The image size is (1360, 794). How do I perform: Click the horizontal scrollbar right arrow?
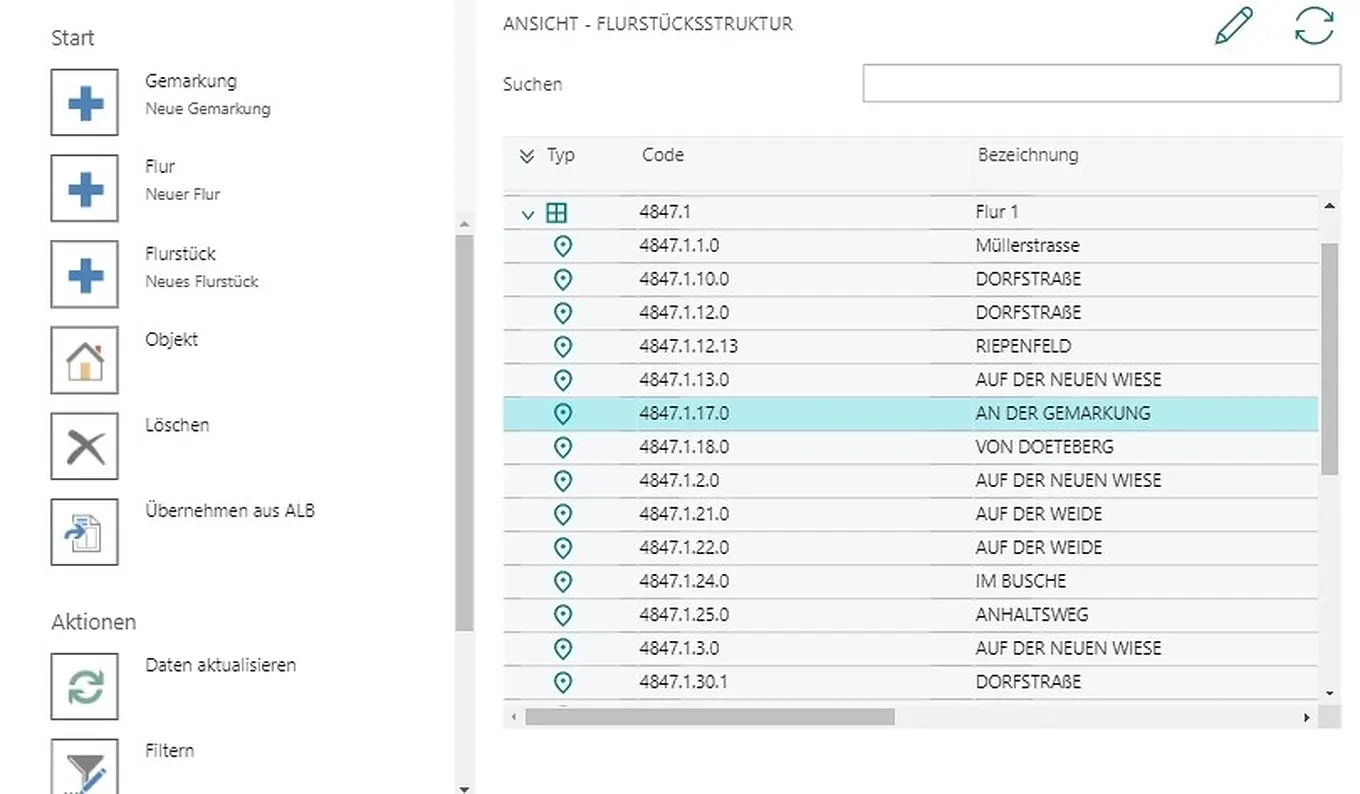coord(1306,717)
